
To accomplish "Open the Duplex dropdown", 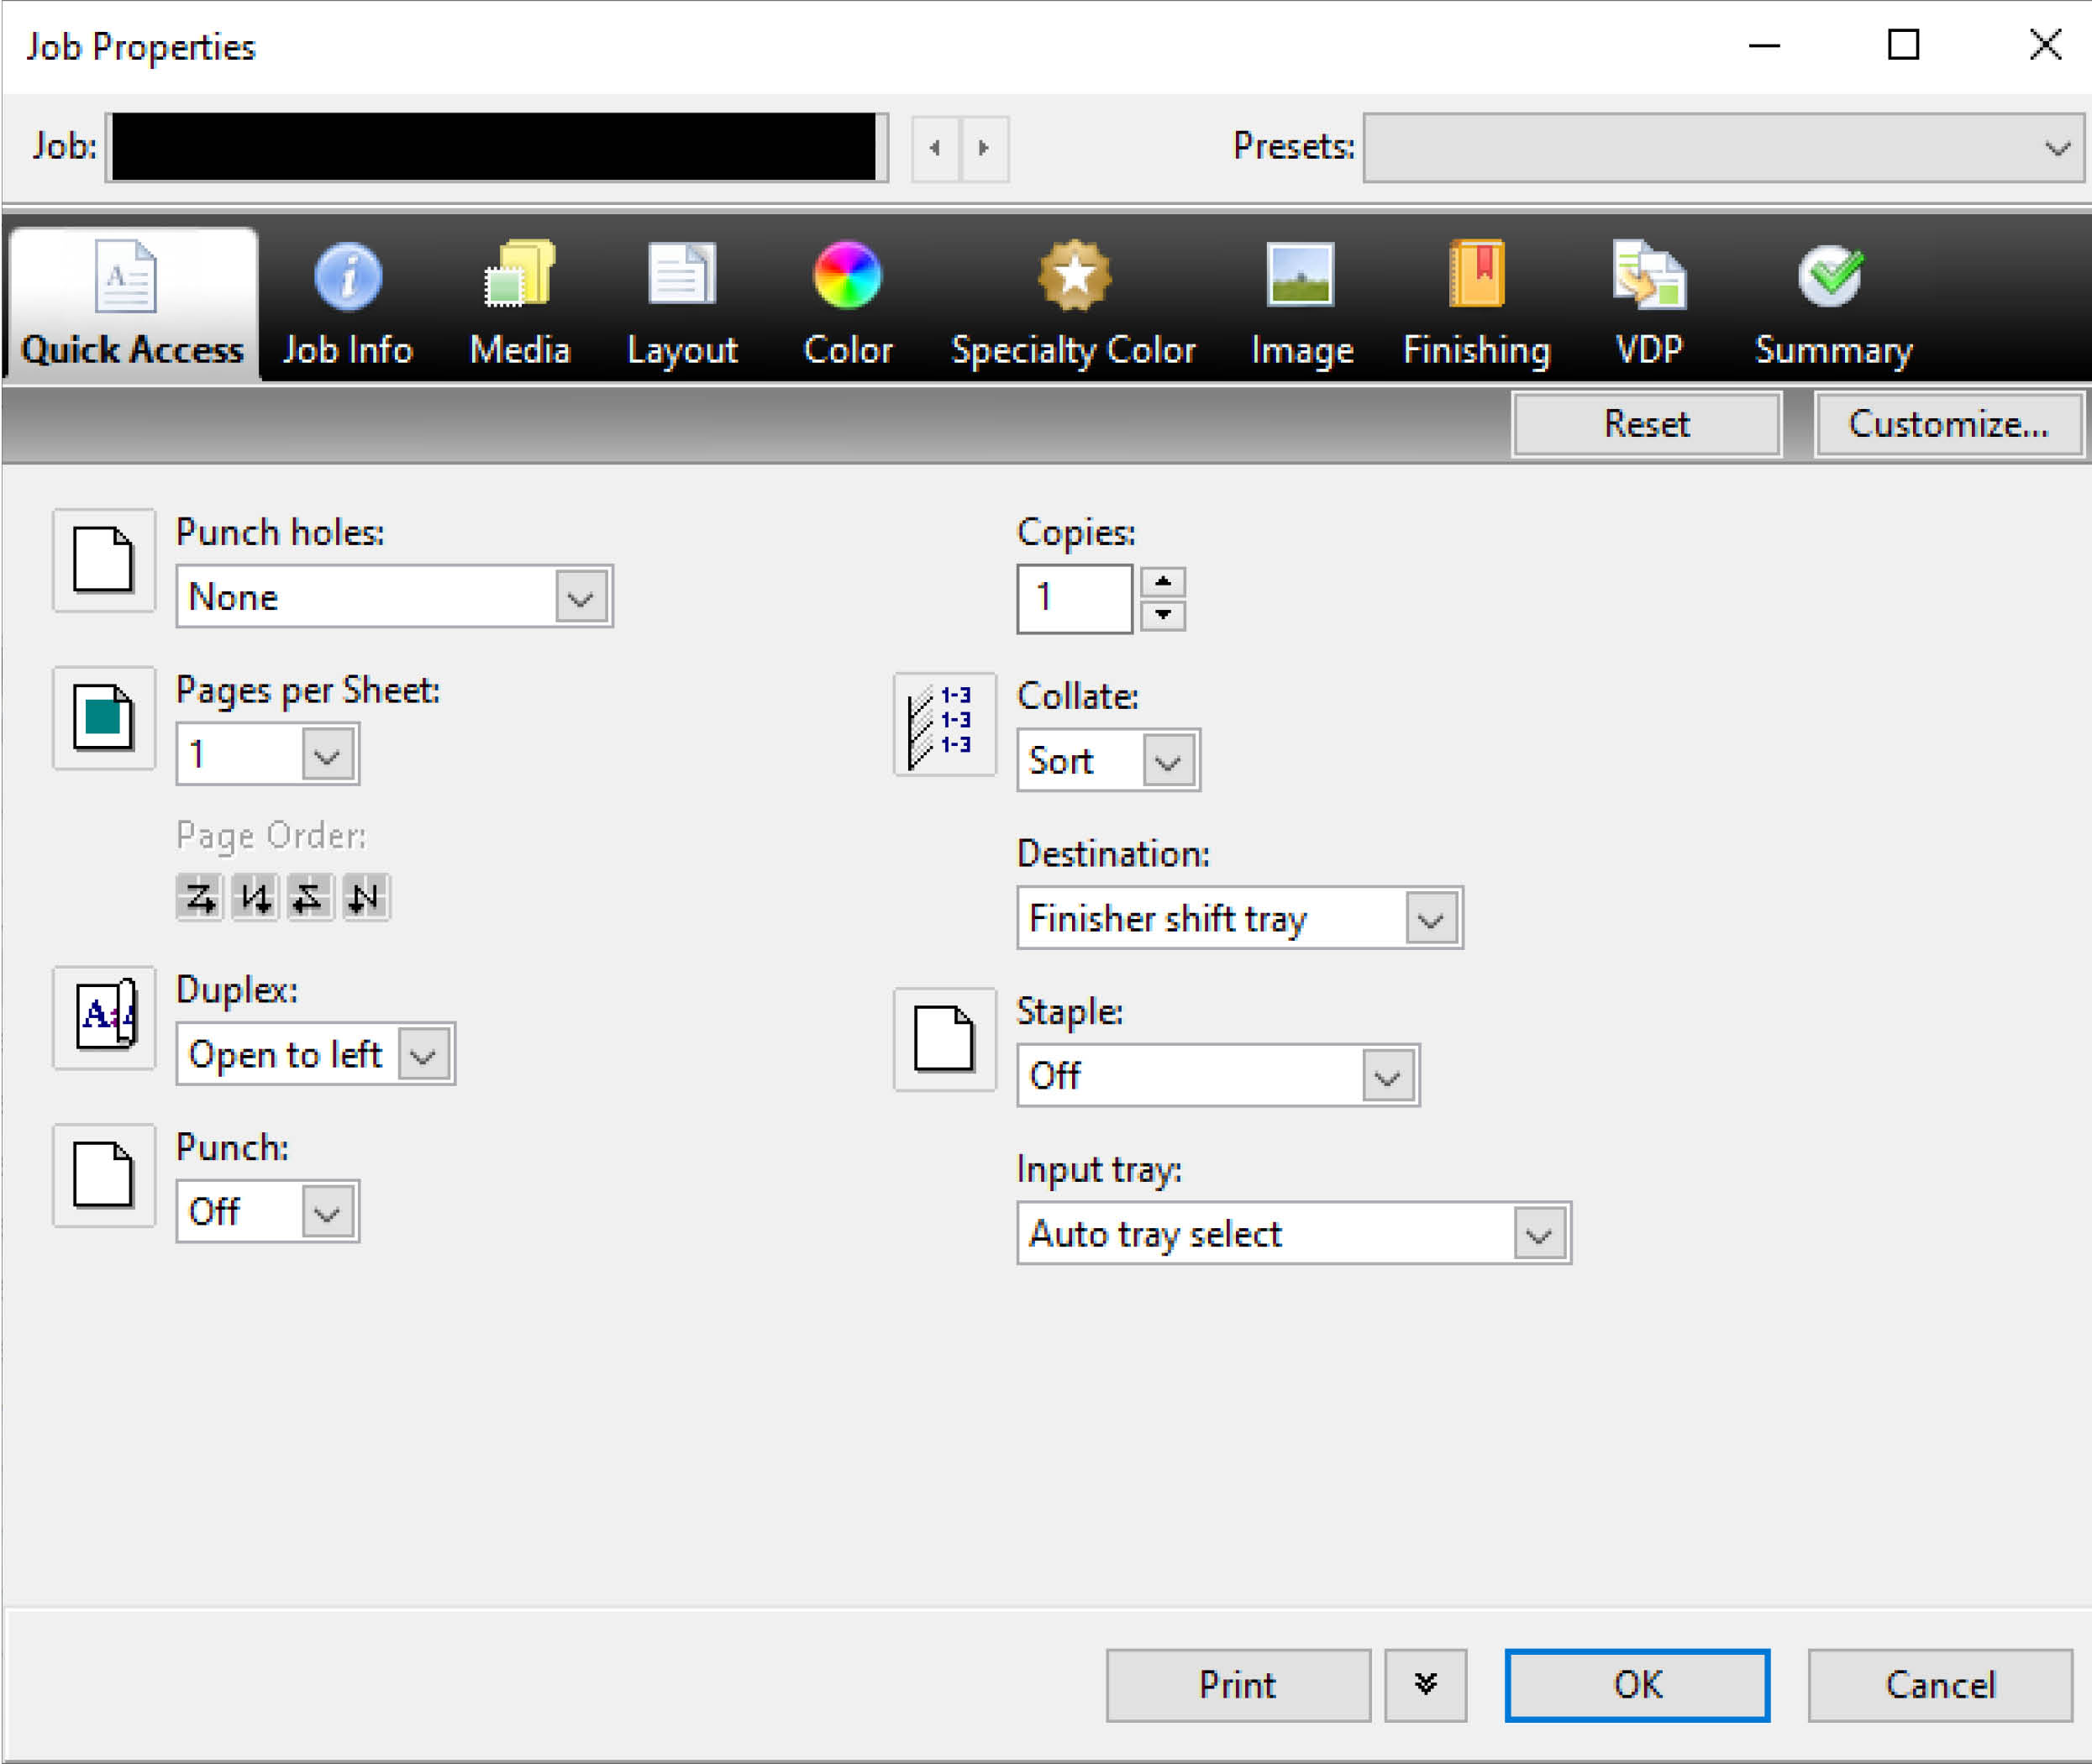I will pyautogui.click(x=315, y=1054).
